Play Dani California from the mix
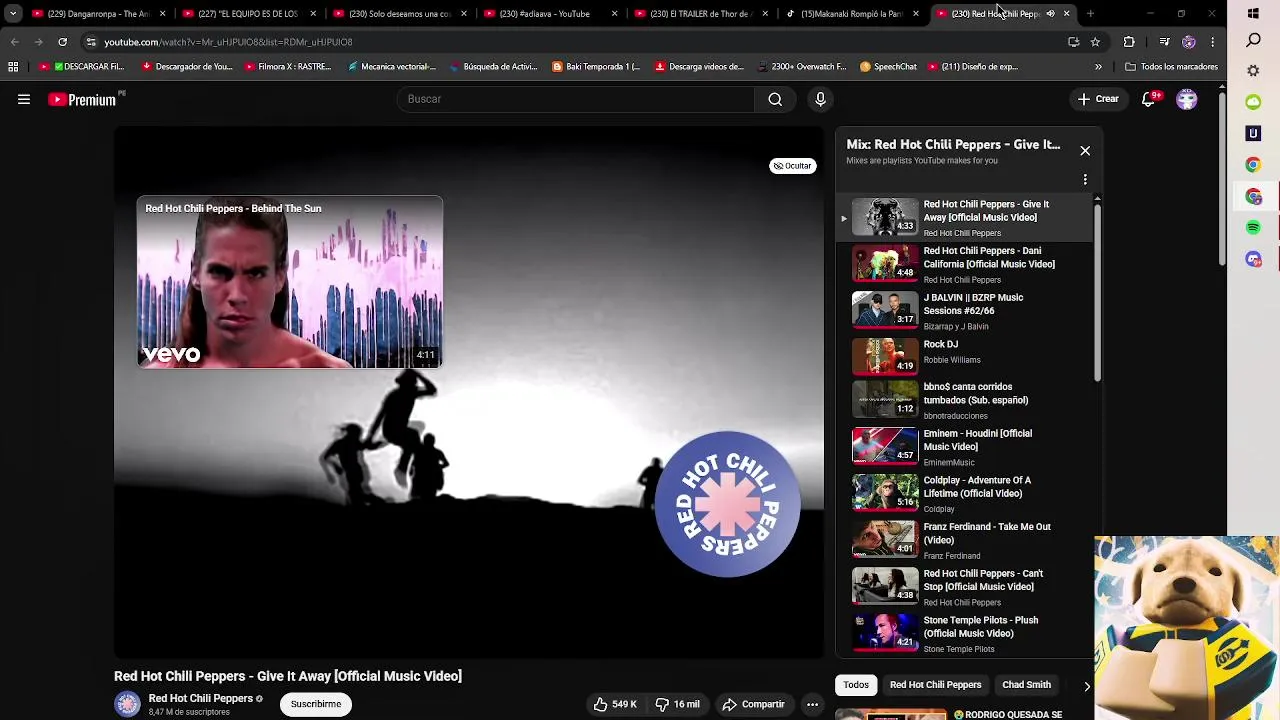Image resolution: width=1280 pixels, height=720 pixels. [965, 264]
